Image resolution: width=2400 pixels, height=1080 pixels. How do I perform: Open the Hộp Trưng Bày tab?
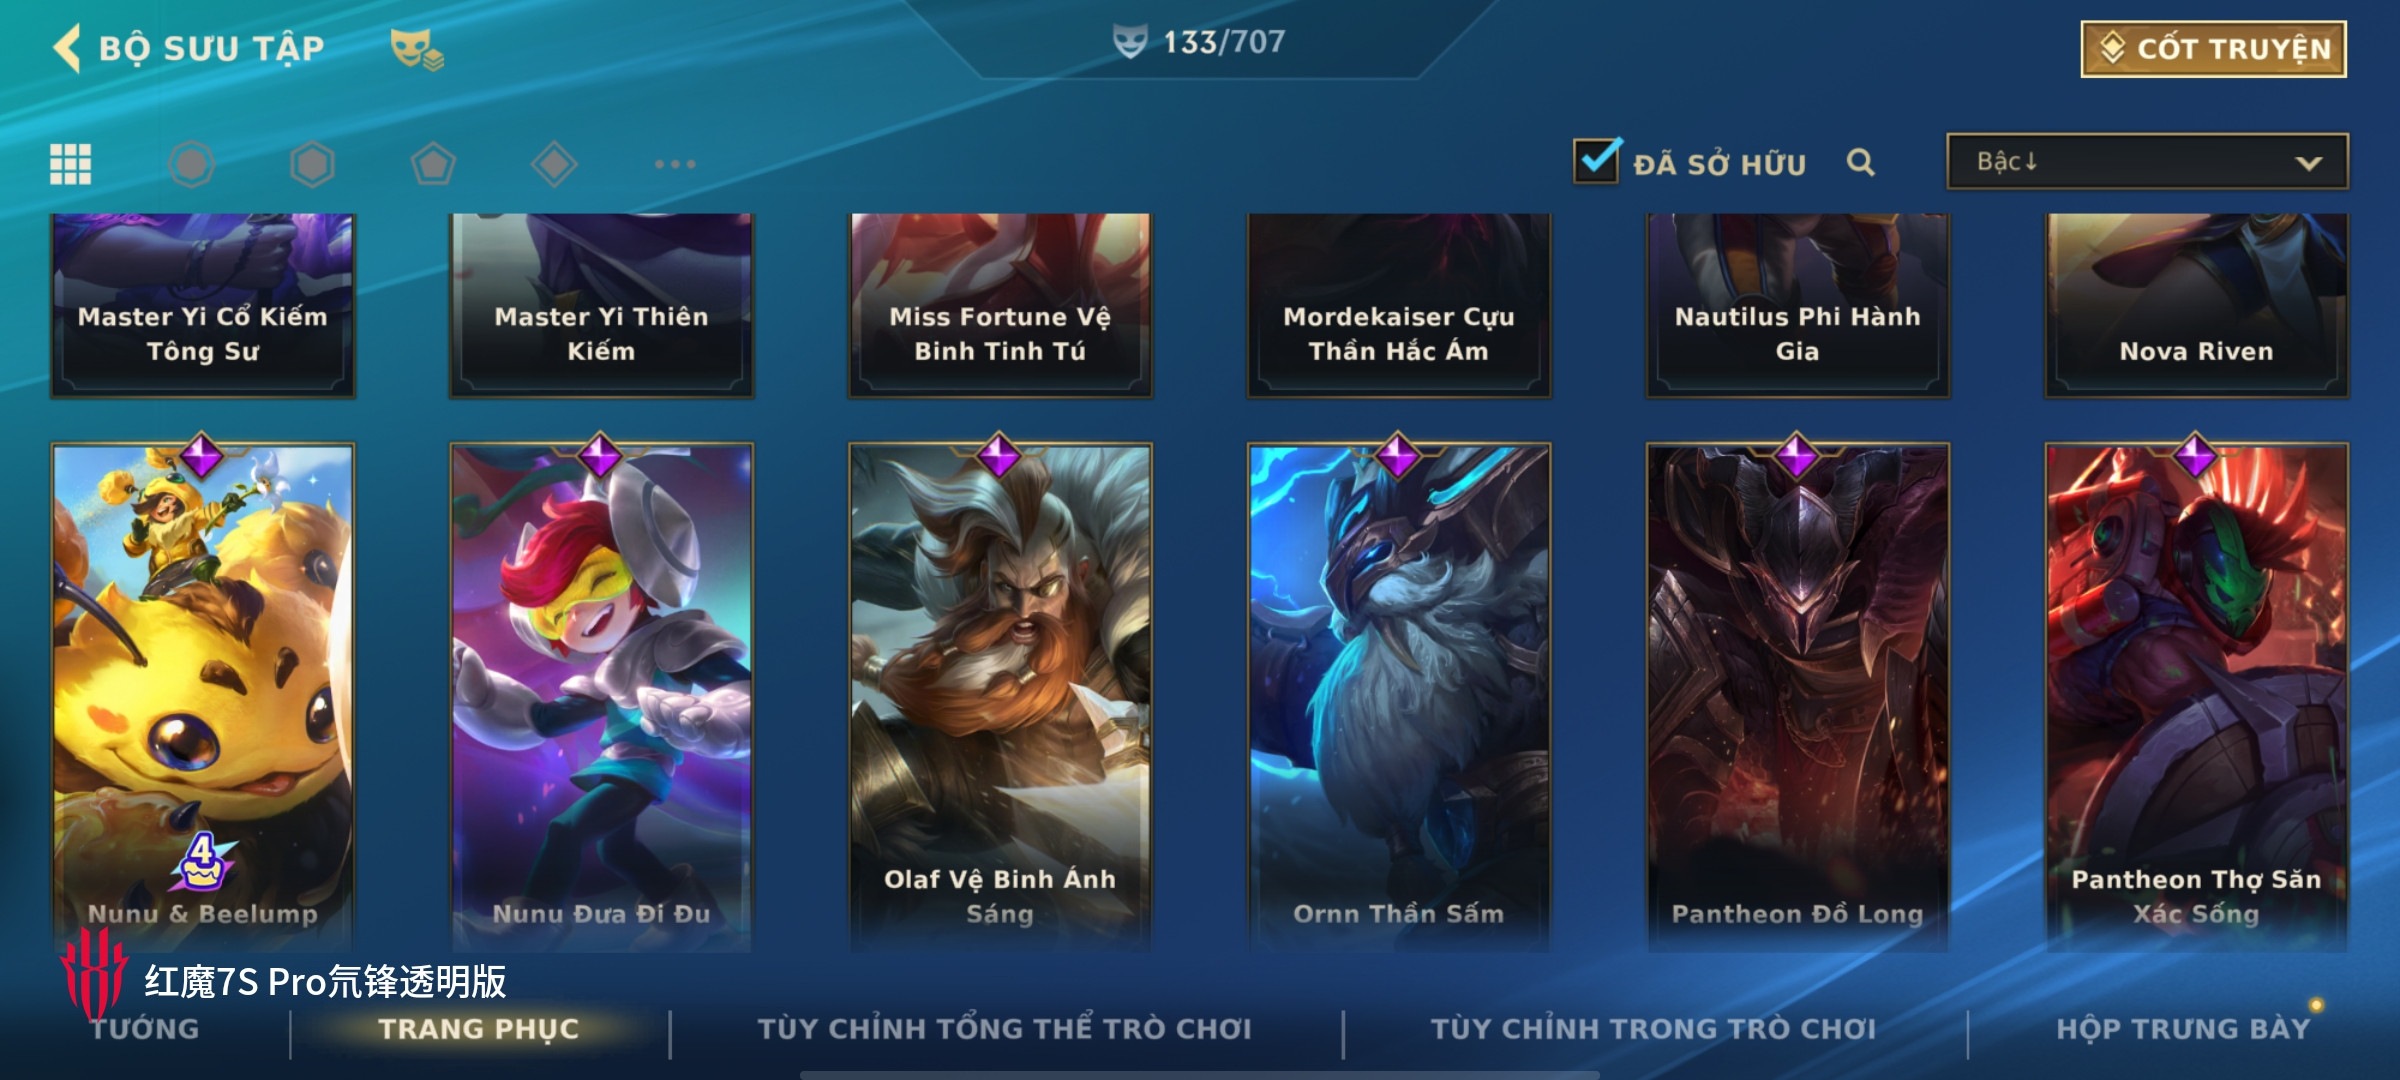(x=2183, y=1029)
